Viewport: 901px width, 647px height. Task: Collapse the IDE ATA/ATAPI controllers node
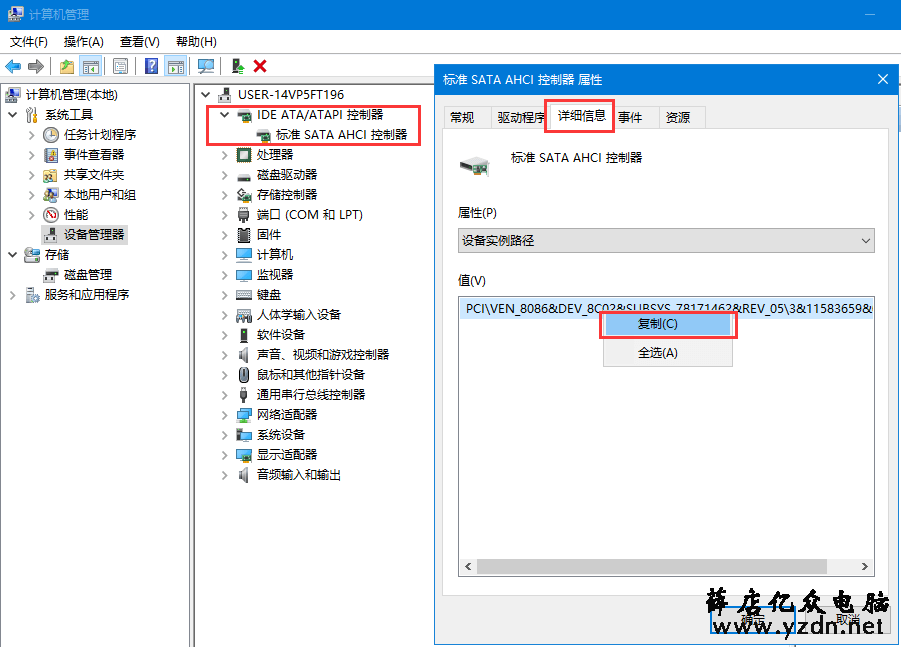click(x=225, y=115)
